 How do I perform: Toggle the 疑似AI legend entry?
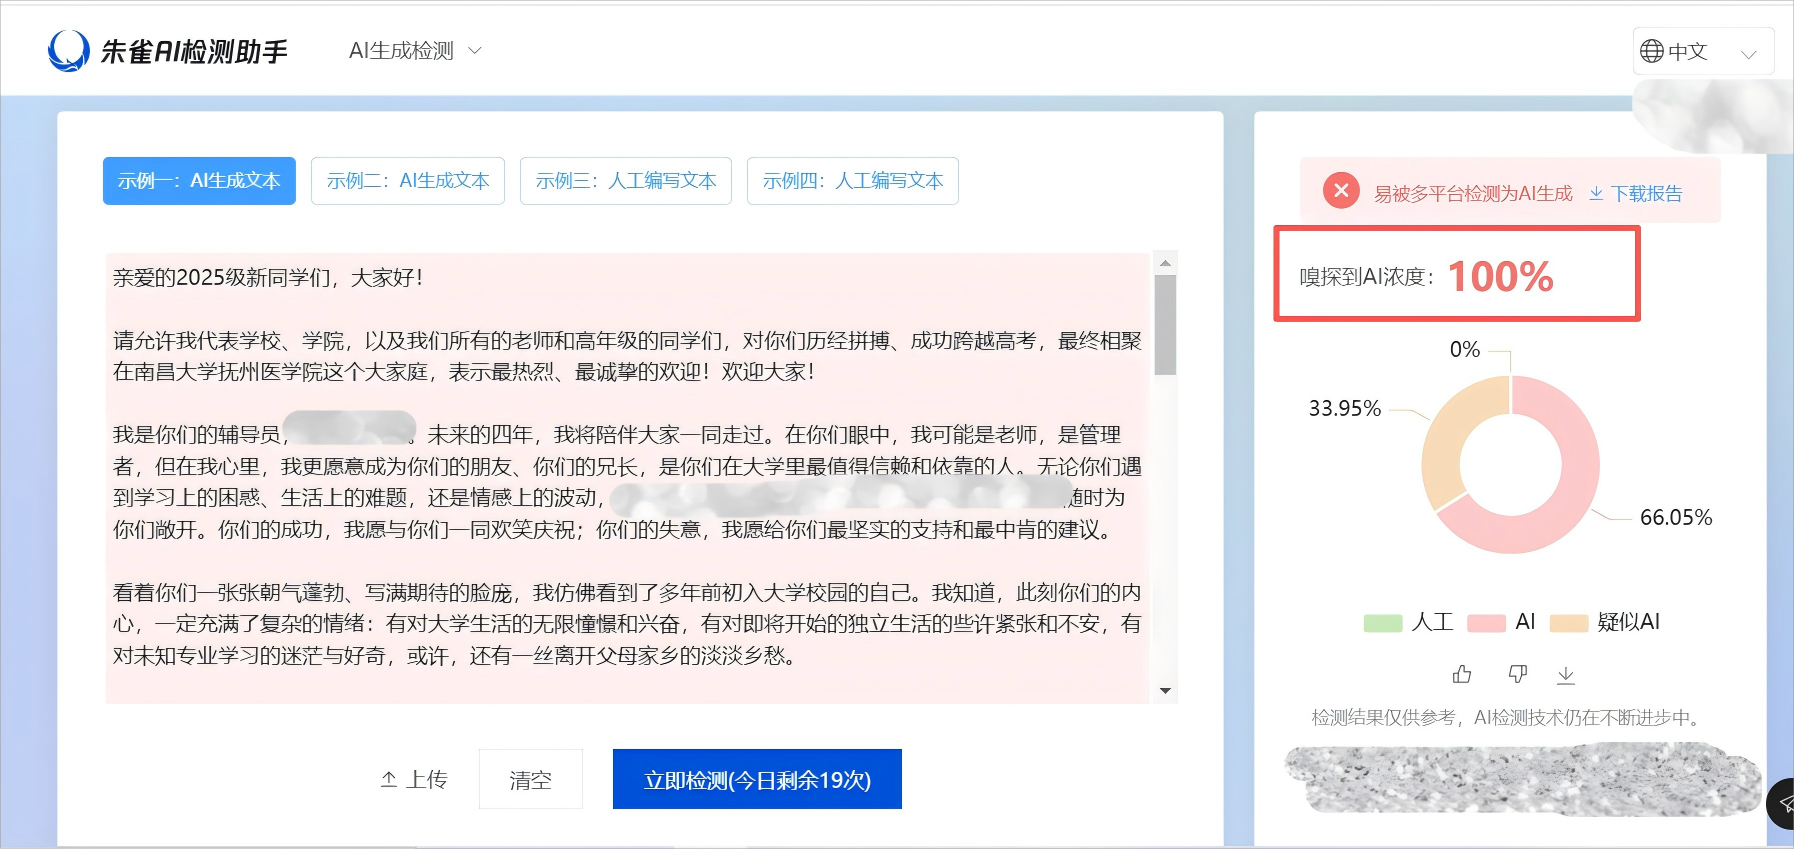(1605, 622)
